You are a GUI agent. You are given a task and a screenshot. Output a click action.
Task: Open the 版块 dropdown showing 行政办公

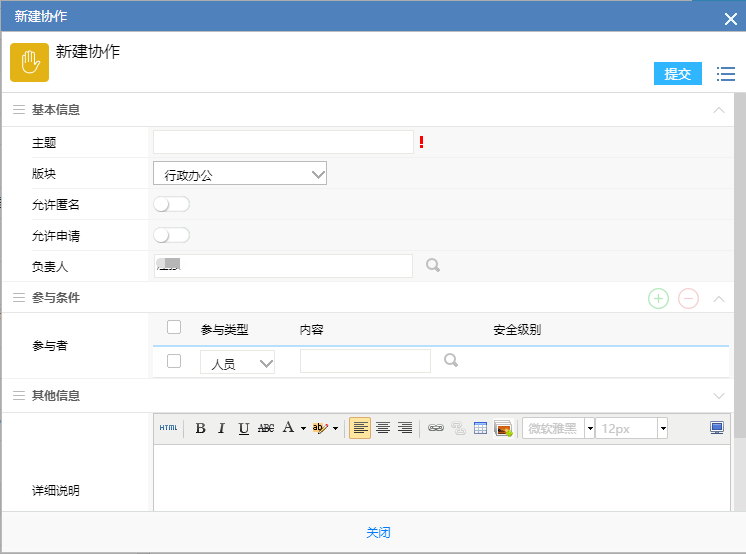(x=240, y=174)
